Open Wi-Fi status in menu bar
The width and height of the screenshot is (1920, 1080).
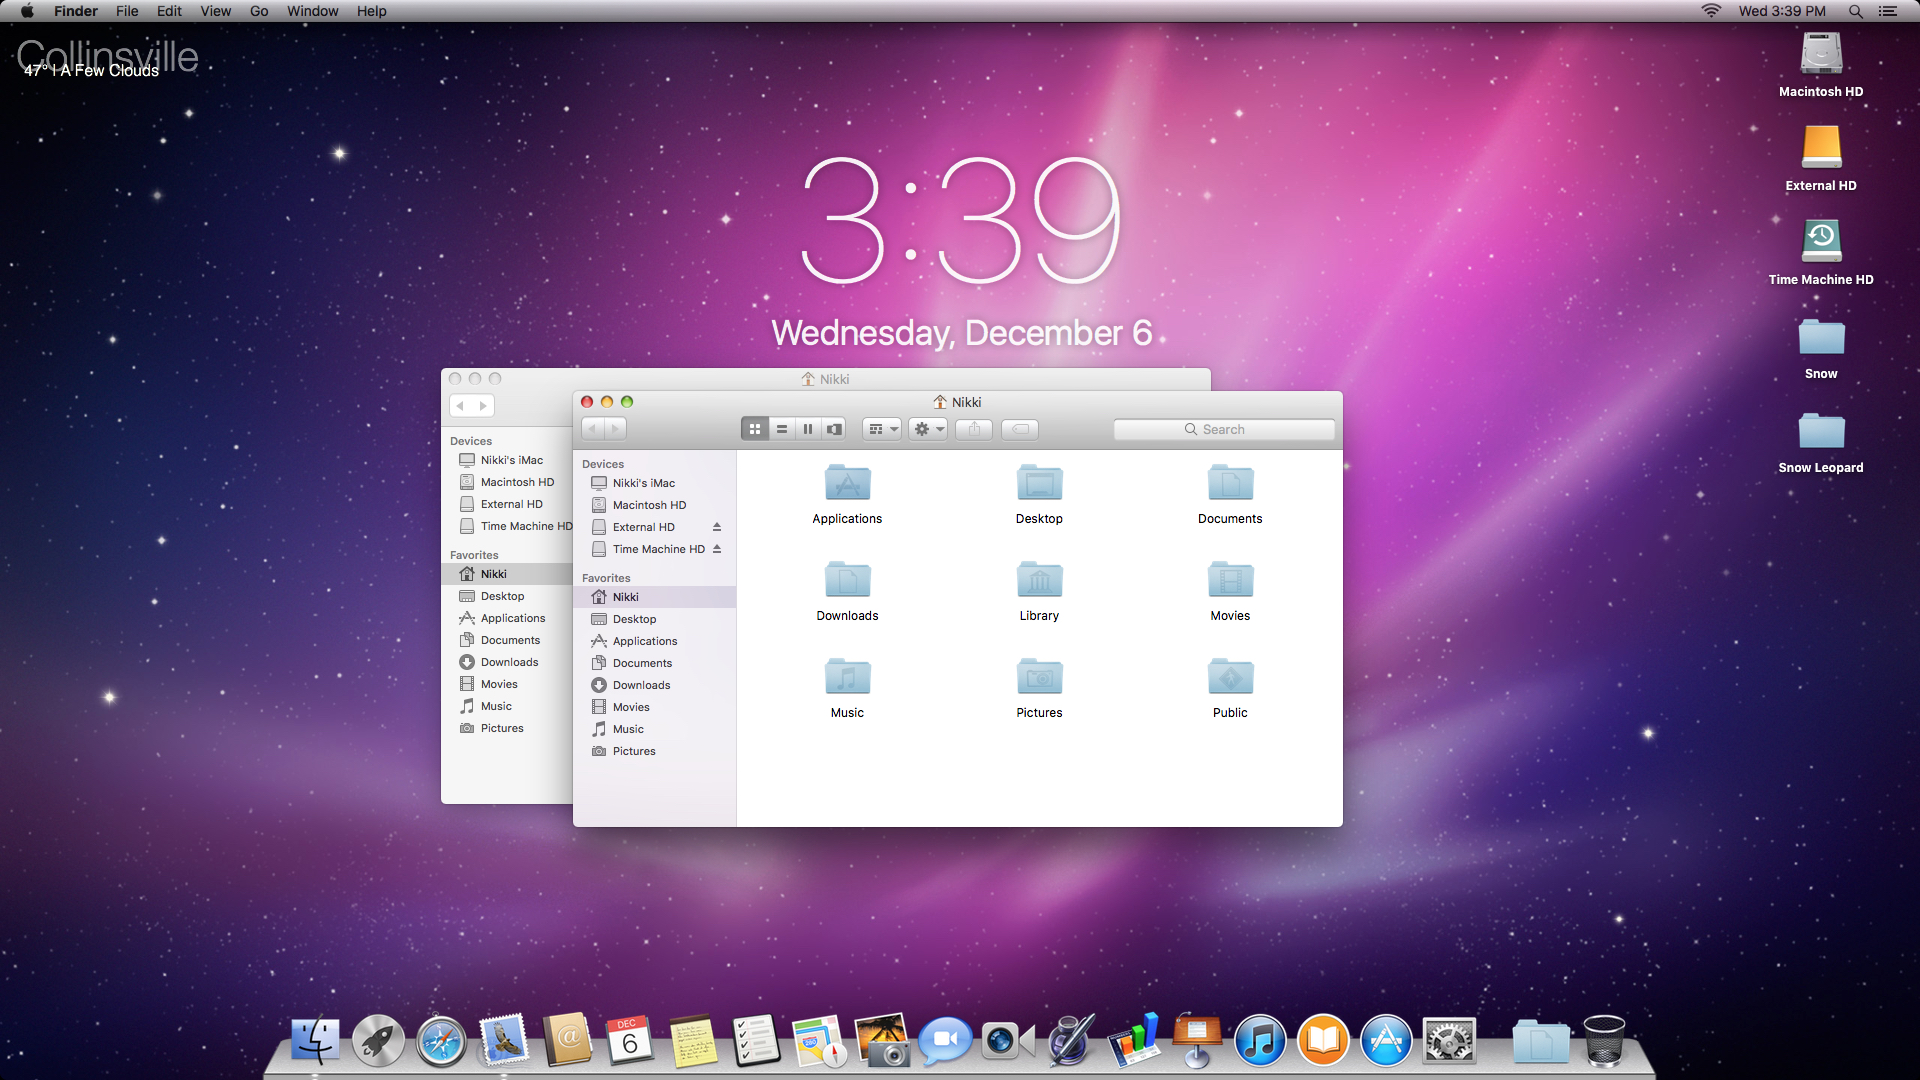(1711, 11)
